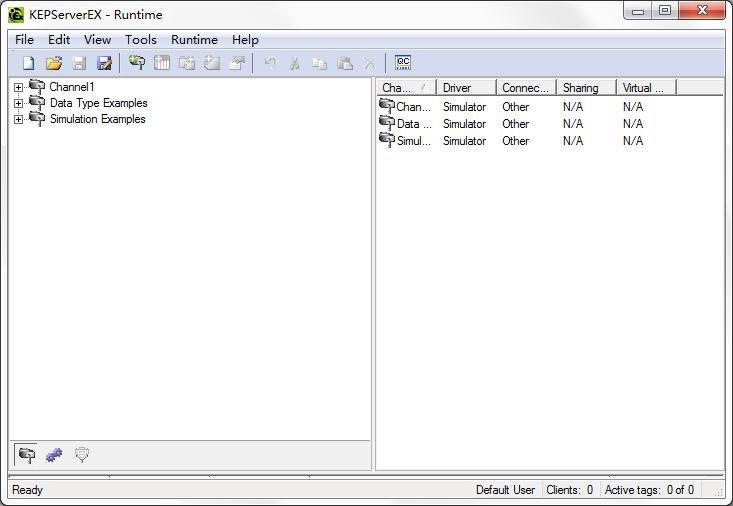Click the Open Project folder icon

point(54,63)
